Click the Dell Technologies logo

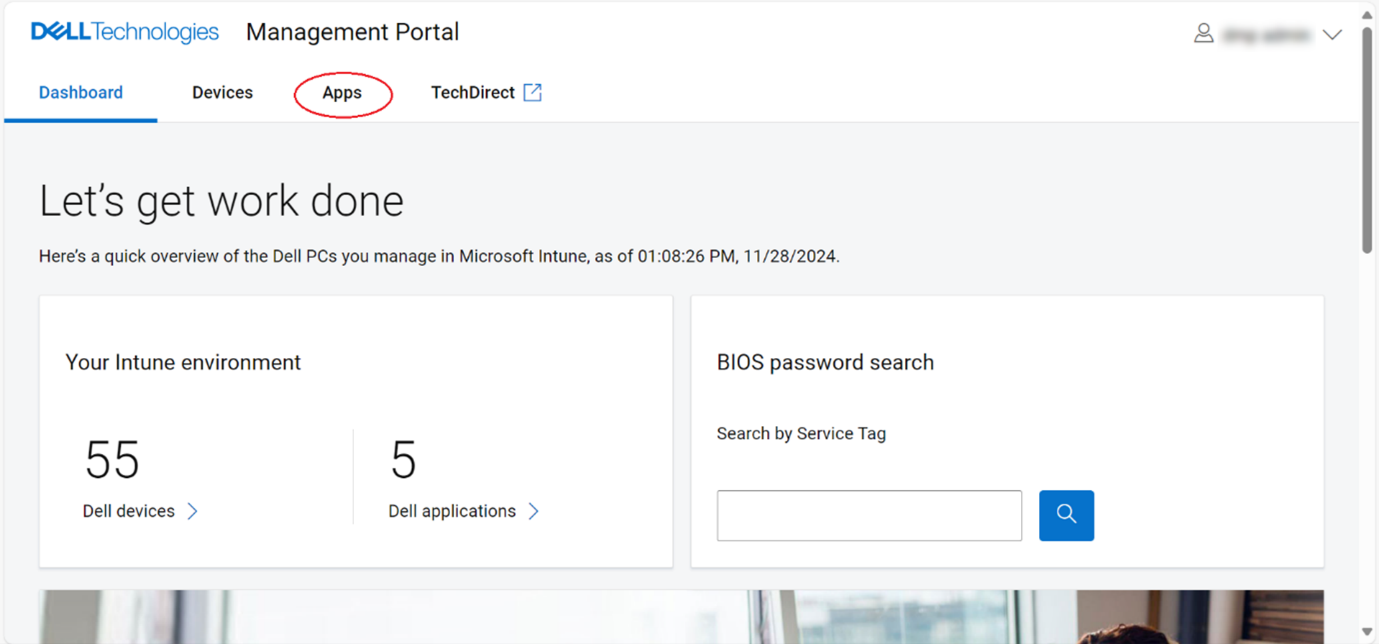click(125, 32)
